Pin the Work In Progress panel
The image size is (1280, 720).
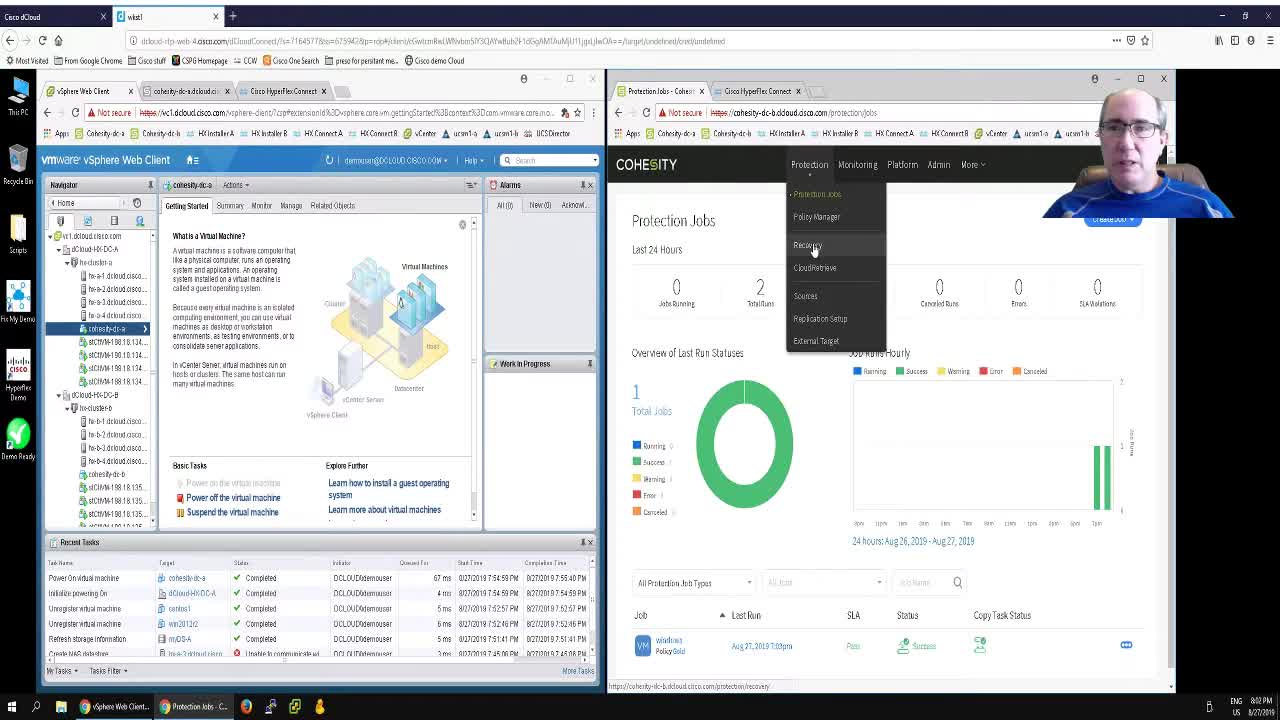pos(589,364)
